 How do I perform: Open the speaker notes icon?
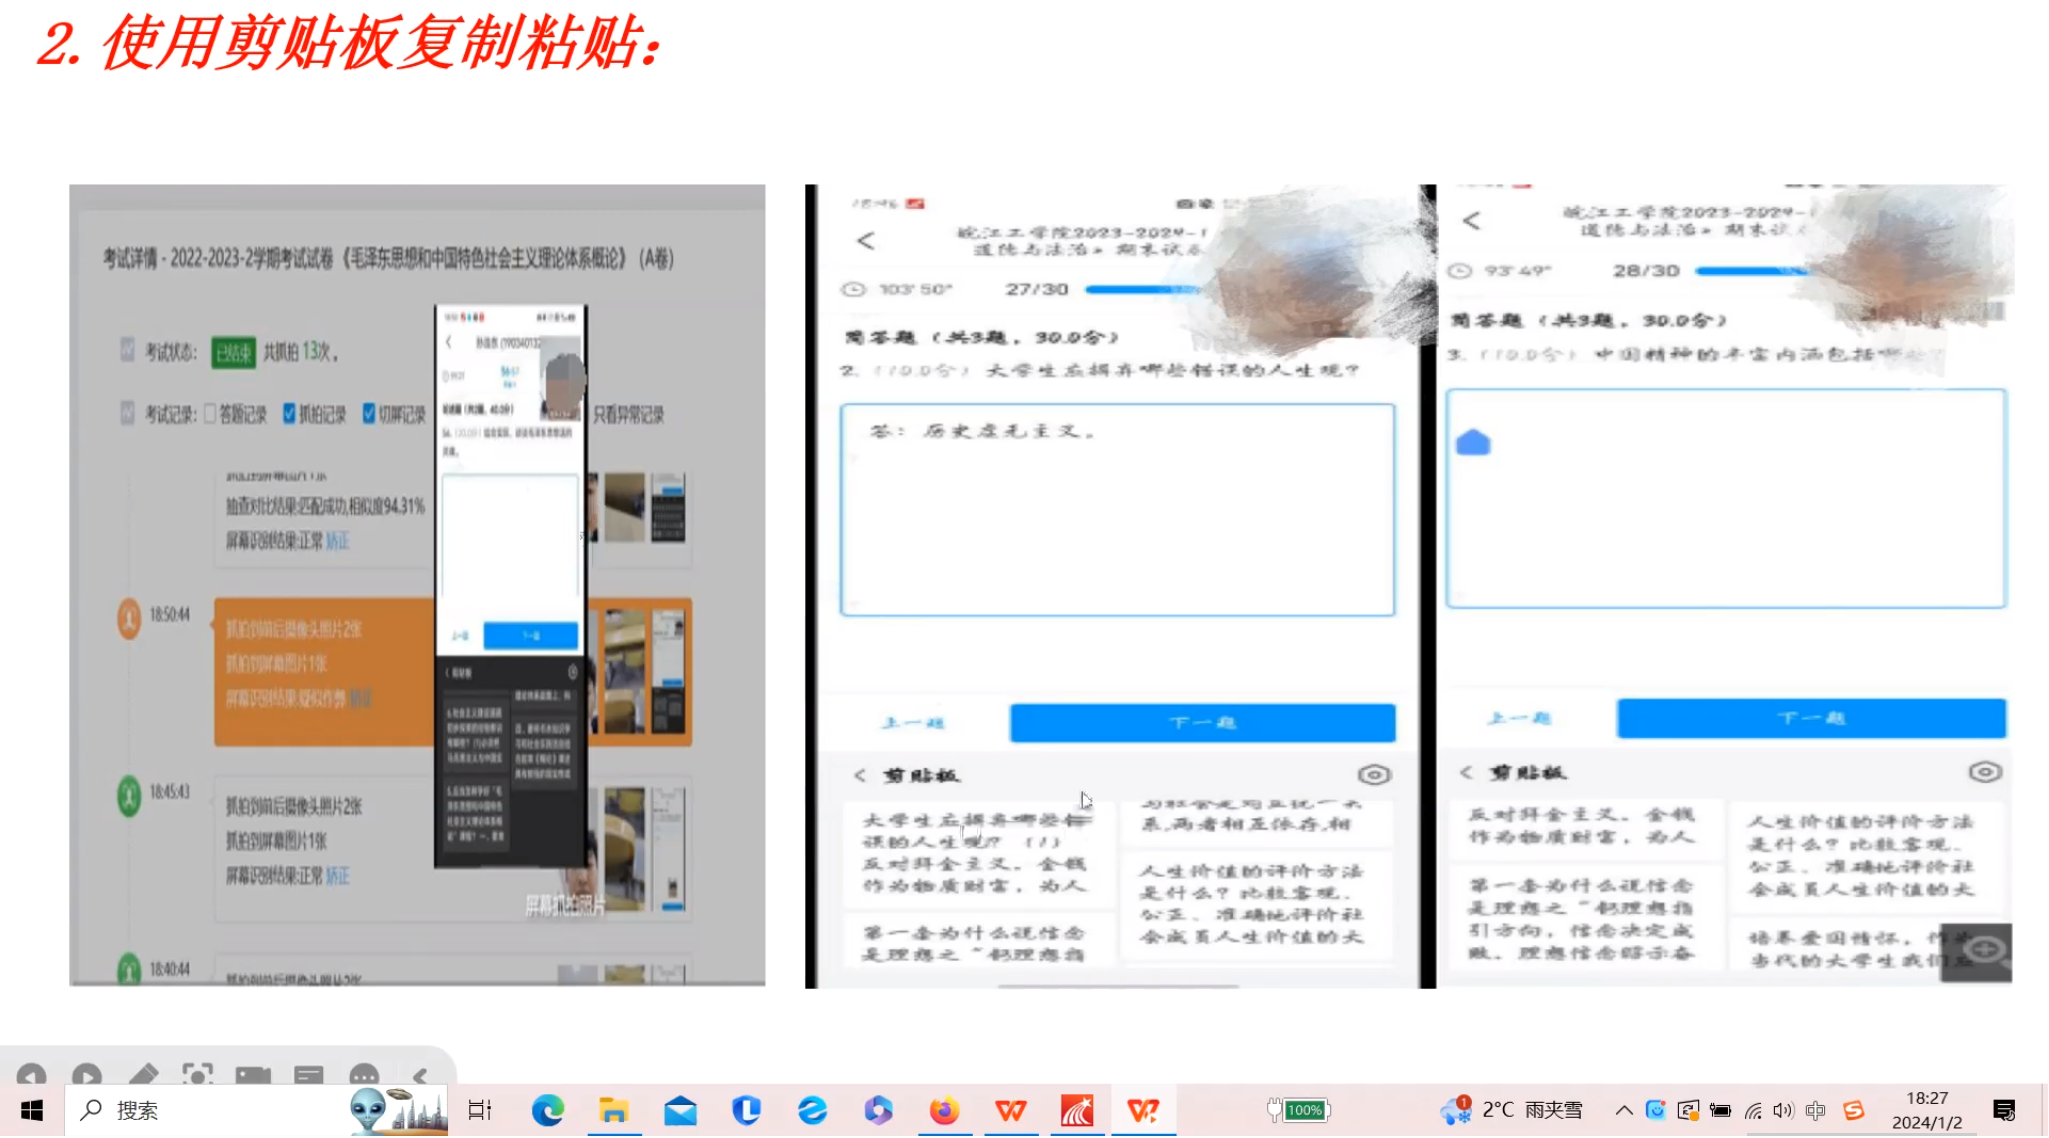point(309,1075)
